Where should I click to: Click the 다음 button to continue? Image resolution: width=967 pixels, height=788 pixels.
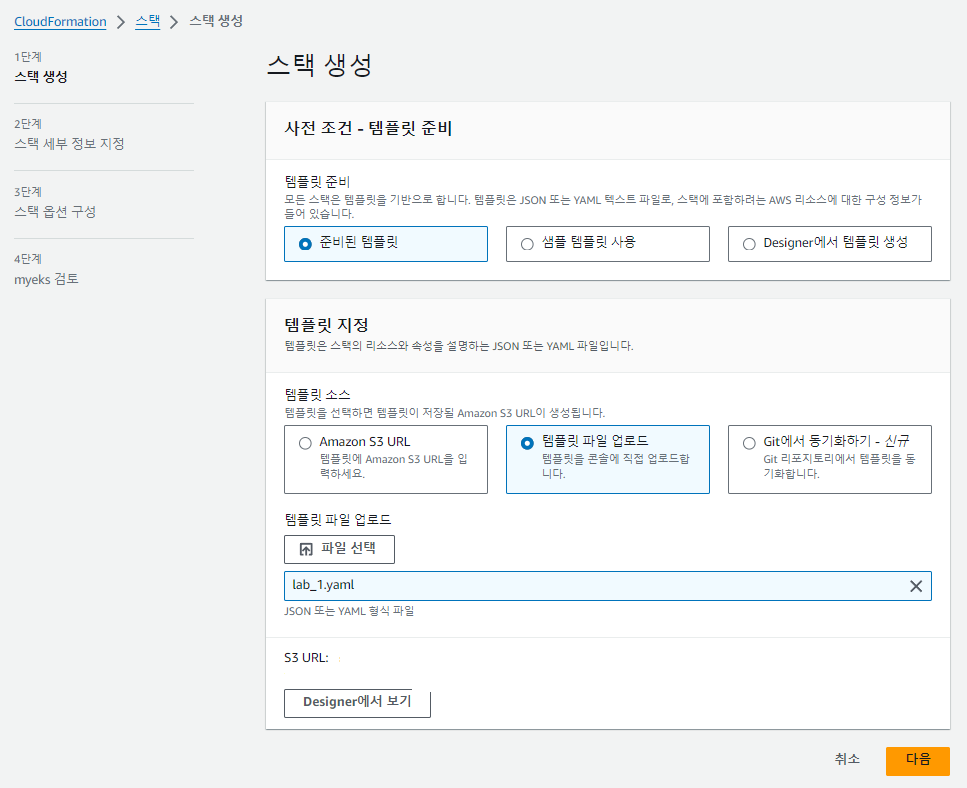pyautogui.click(x=918, y=761)
